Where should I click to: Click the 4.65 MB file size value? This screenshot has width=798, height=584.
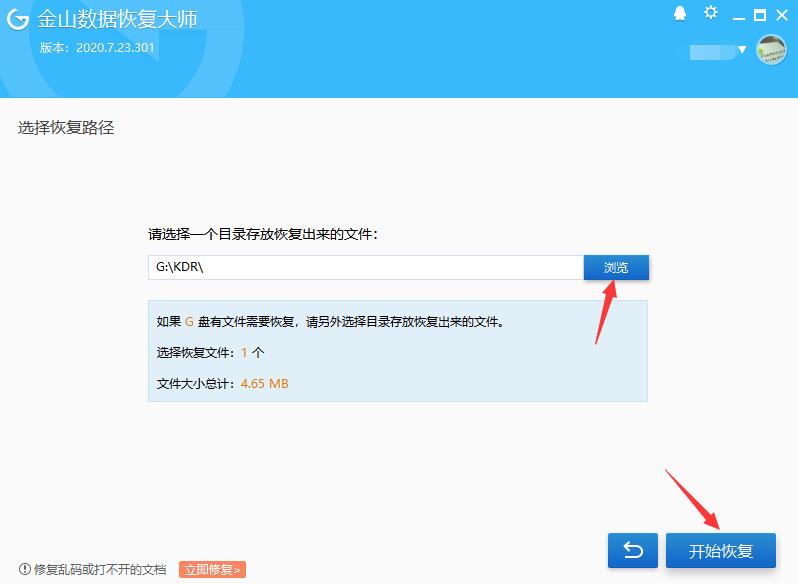tap(265, 384)
